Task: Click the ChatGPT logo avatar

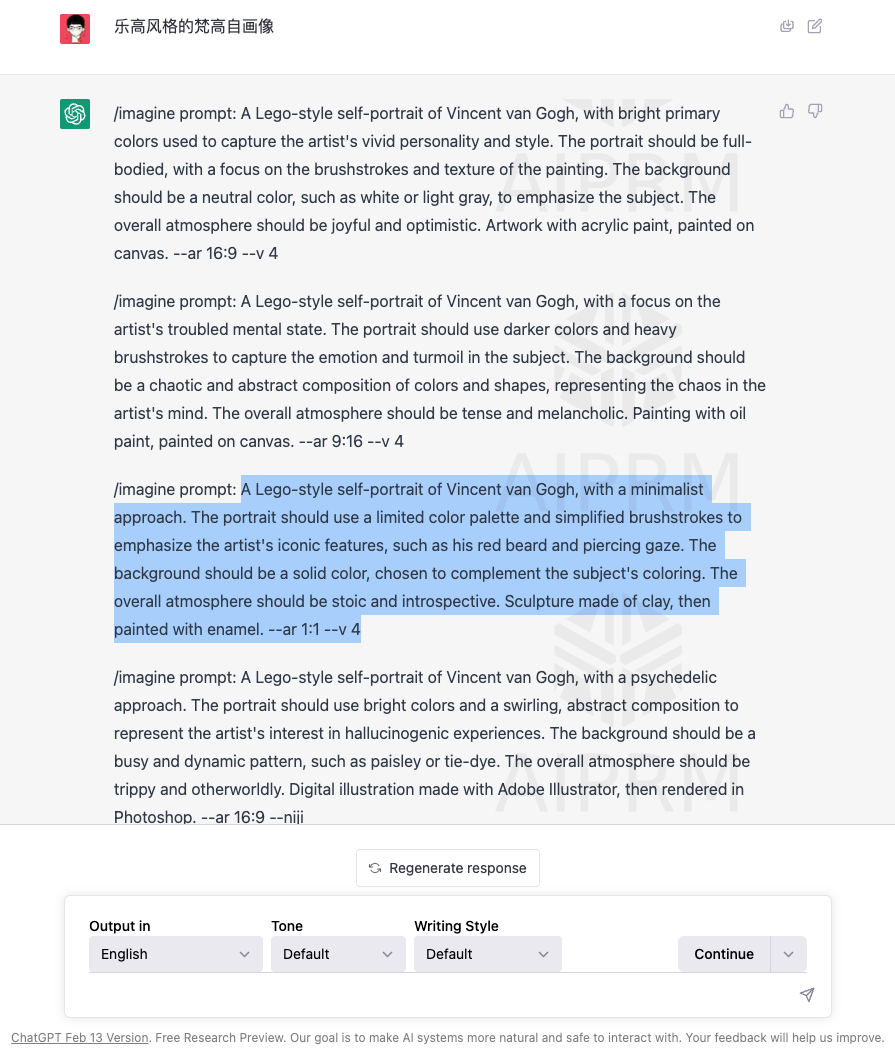Action: tap(75, 114)
